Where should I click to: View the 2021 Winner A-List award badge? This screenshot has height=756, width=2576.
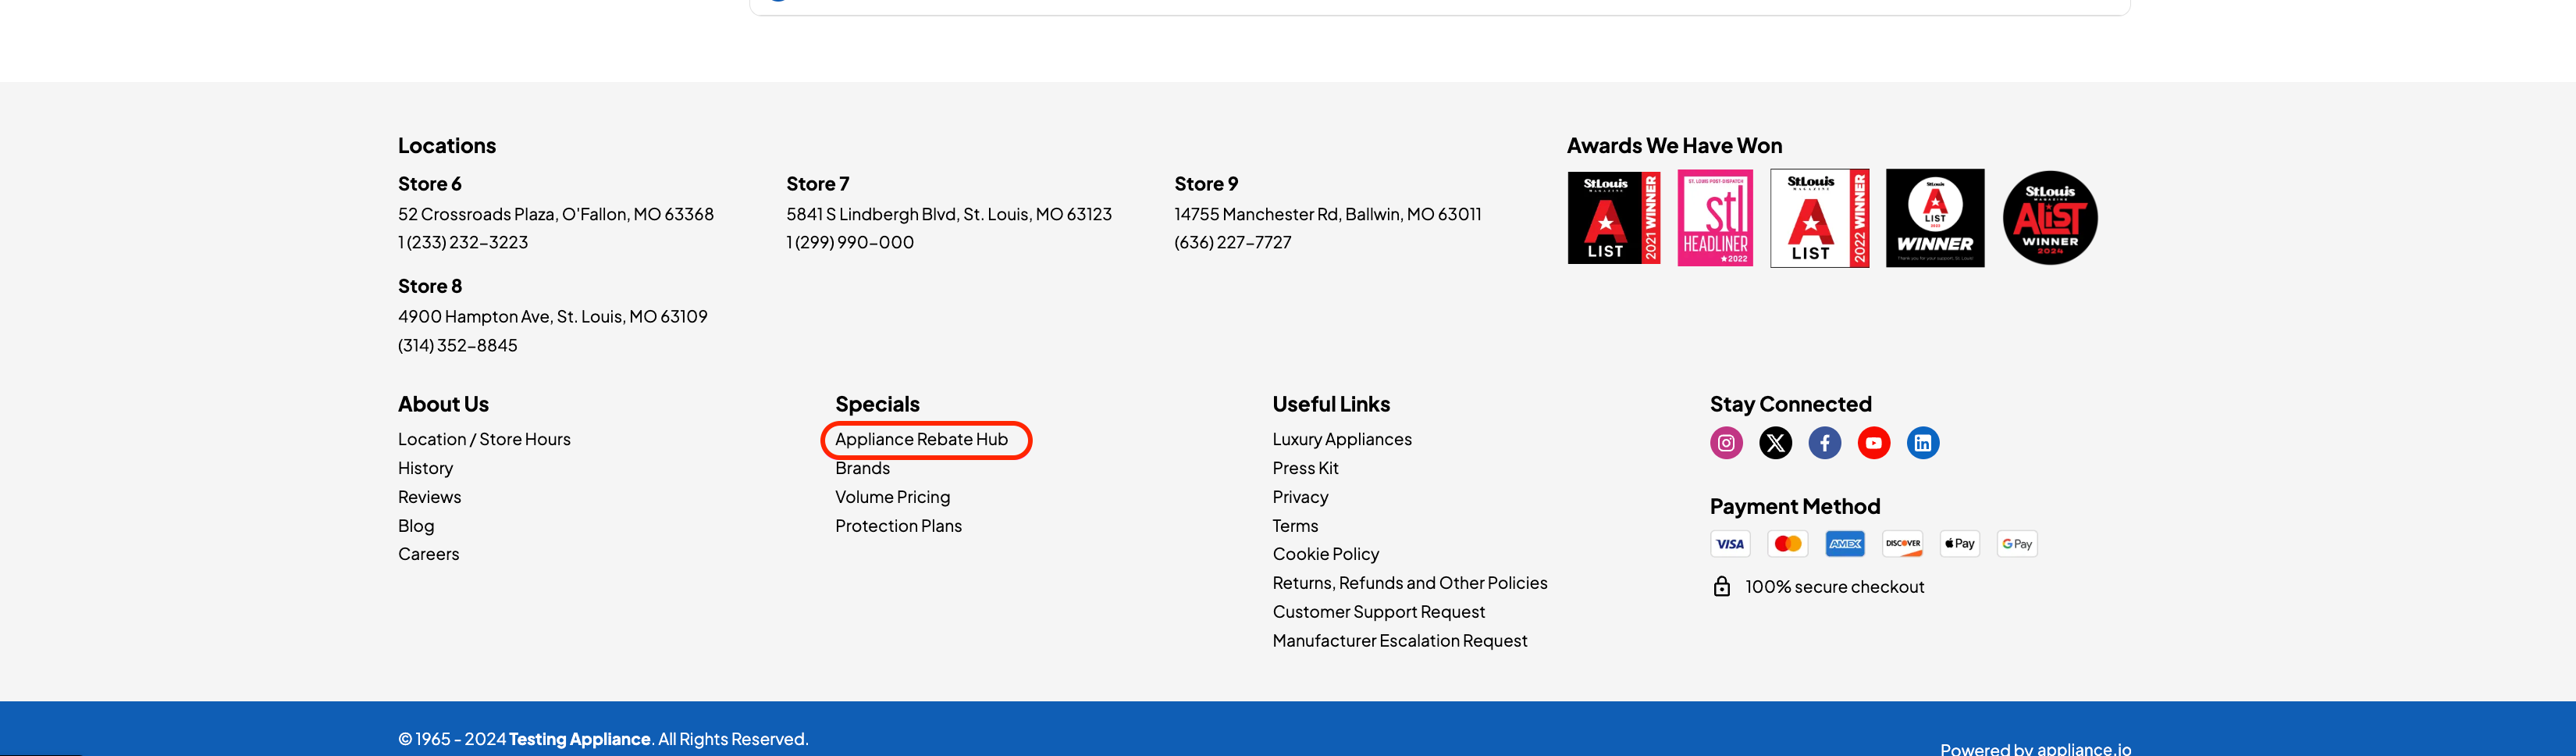(1614, 218)
